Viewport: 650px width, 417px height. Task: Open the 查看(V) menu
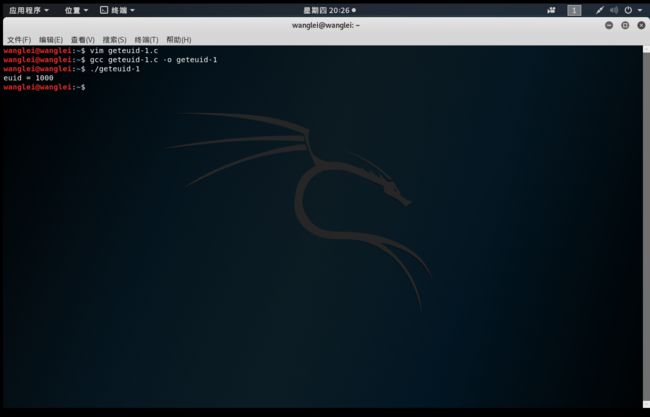[x=82, y=40]
